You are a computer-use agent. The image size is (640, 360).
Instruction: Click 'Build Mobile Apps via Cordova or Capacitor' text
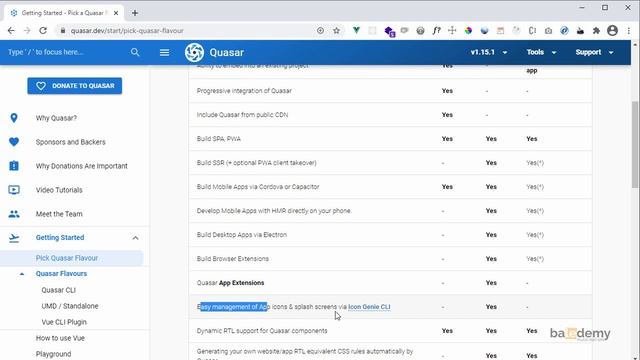click(x=258, y=187)
